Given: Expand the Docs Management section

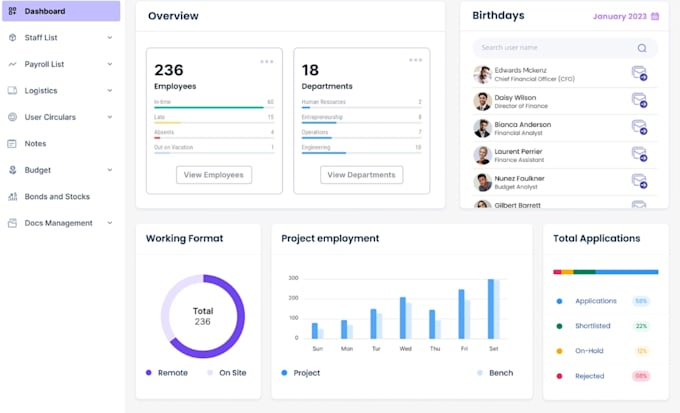Looking at the screenshot, I should 110,223.
